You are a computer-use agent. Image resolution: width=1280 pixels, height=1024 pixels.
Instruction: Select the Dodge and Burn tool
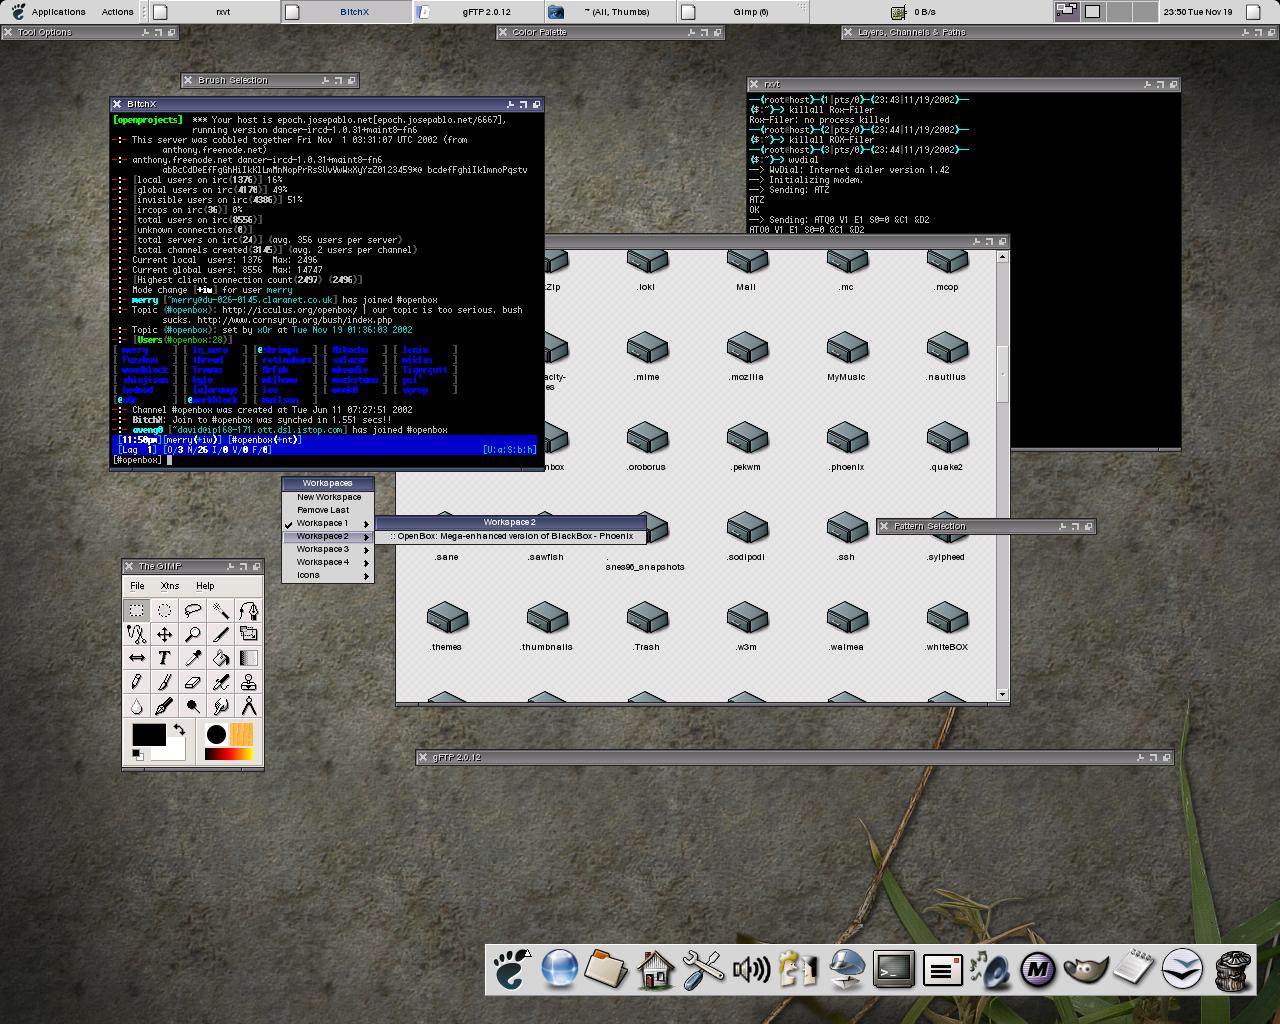click(193, 706)
